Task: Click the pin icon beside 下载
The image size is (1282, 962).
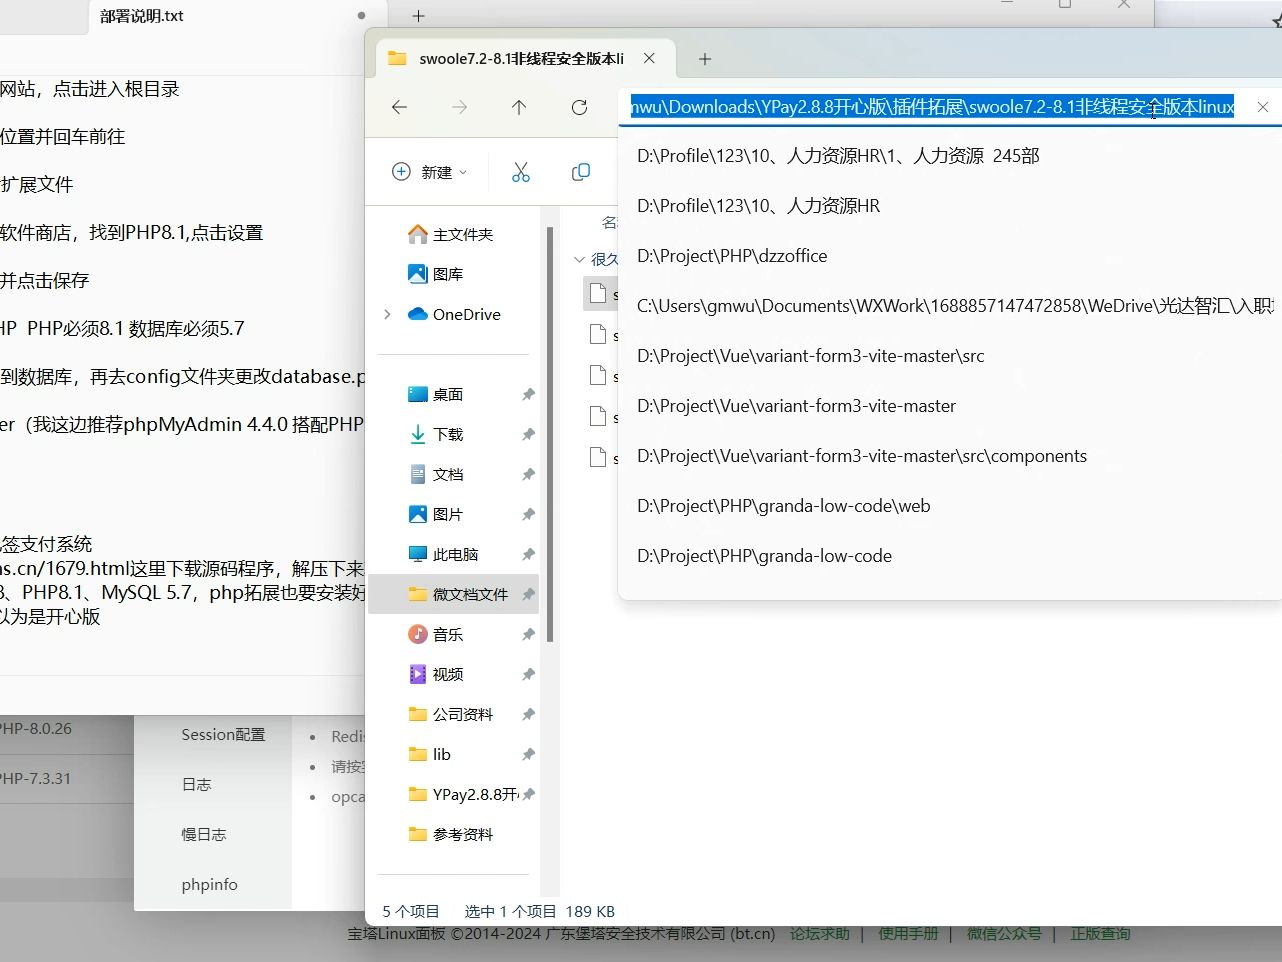Action: pos(528,434)
